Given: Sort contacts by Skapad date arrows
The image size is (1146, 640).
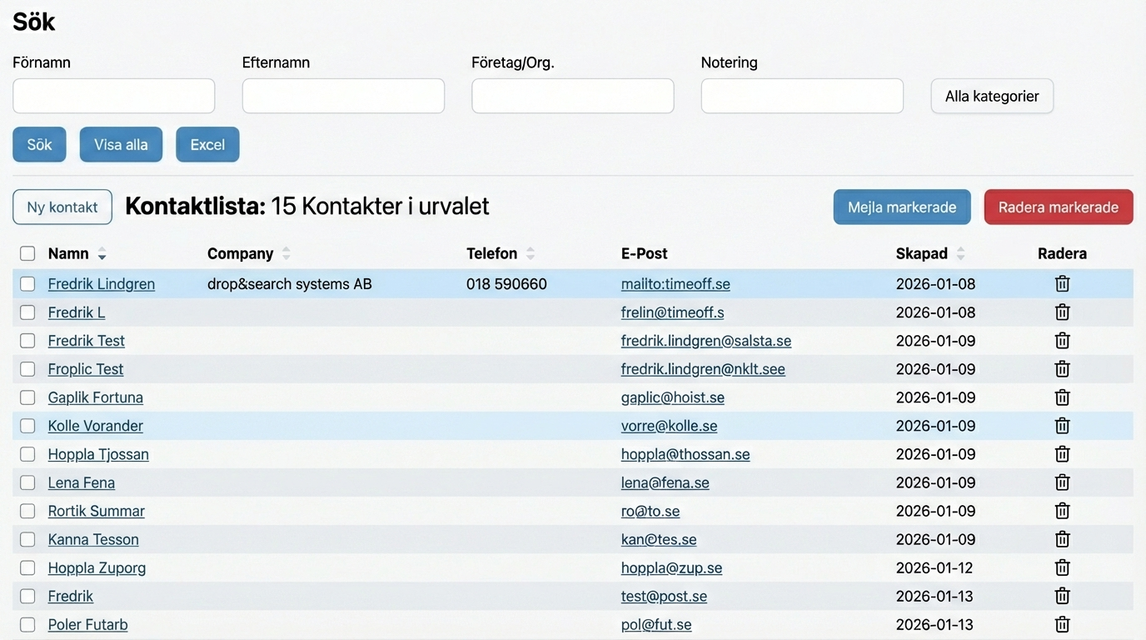Looking at the screenshot, I should [961, 254].
